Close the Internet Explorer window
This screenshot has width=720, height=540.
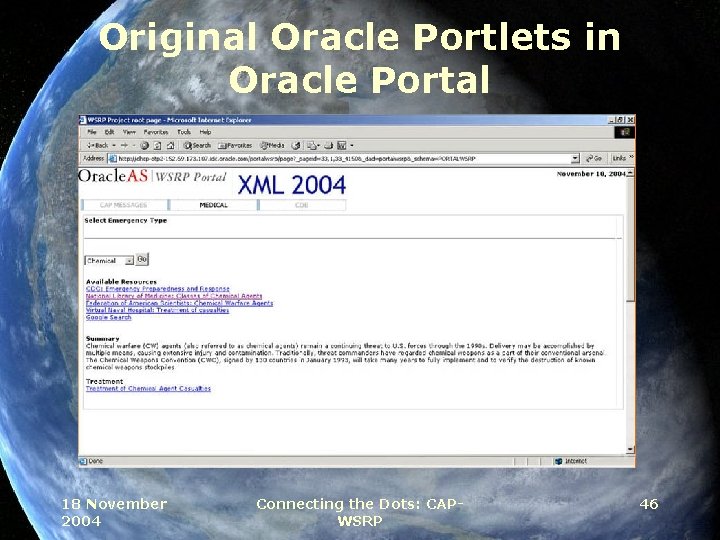[630, 120]
